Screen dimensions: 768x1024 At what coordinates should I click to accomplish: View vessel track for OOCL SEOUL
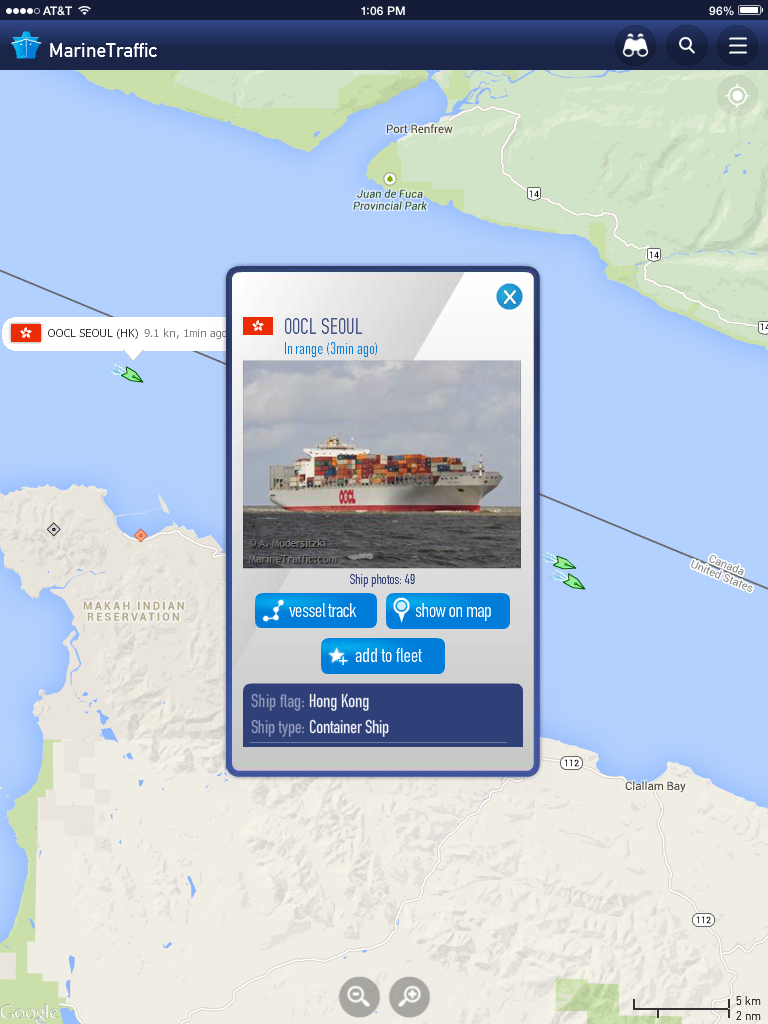(x=315, y=611)
